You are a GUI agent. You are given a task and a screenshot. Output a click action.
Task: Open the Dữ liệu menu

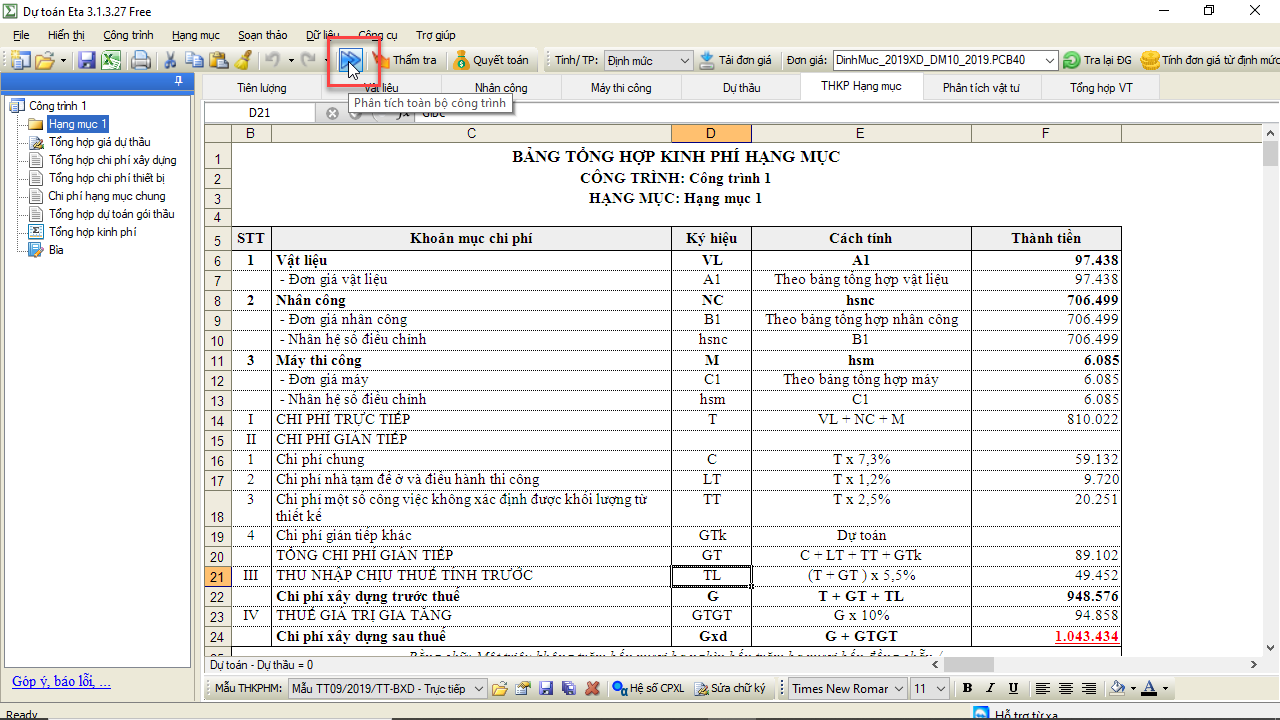pos(322,35)
